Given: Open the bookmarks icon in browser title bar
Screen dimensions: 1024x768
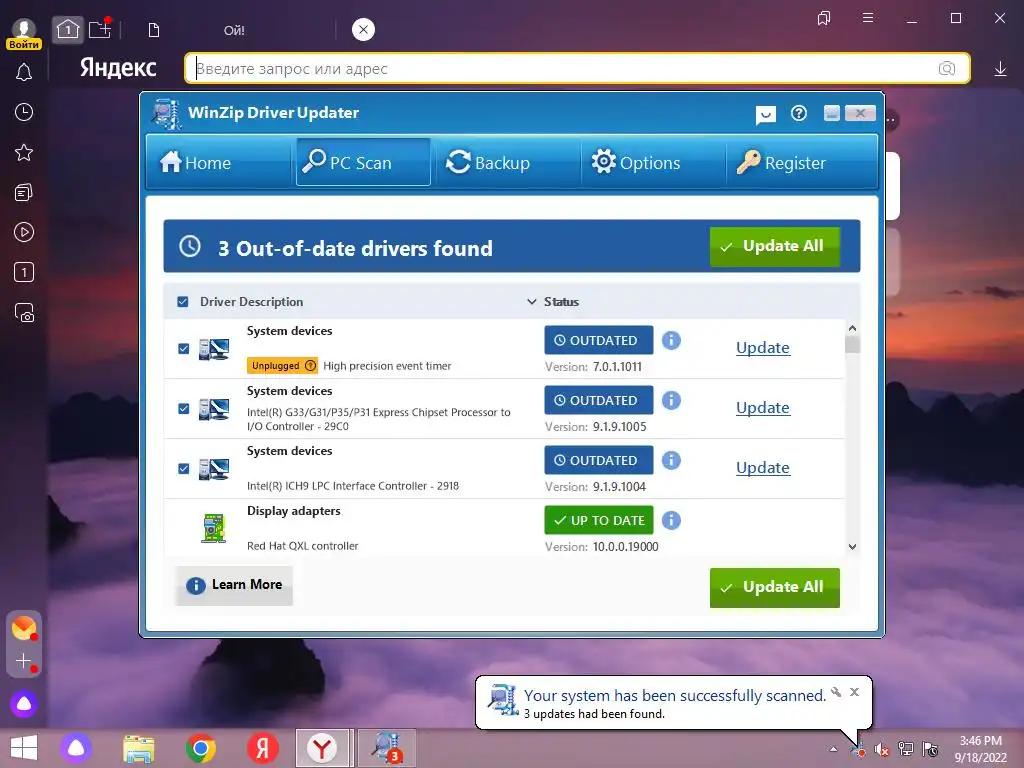Looking at the screenshot, I should [824, 18].
